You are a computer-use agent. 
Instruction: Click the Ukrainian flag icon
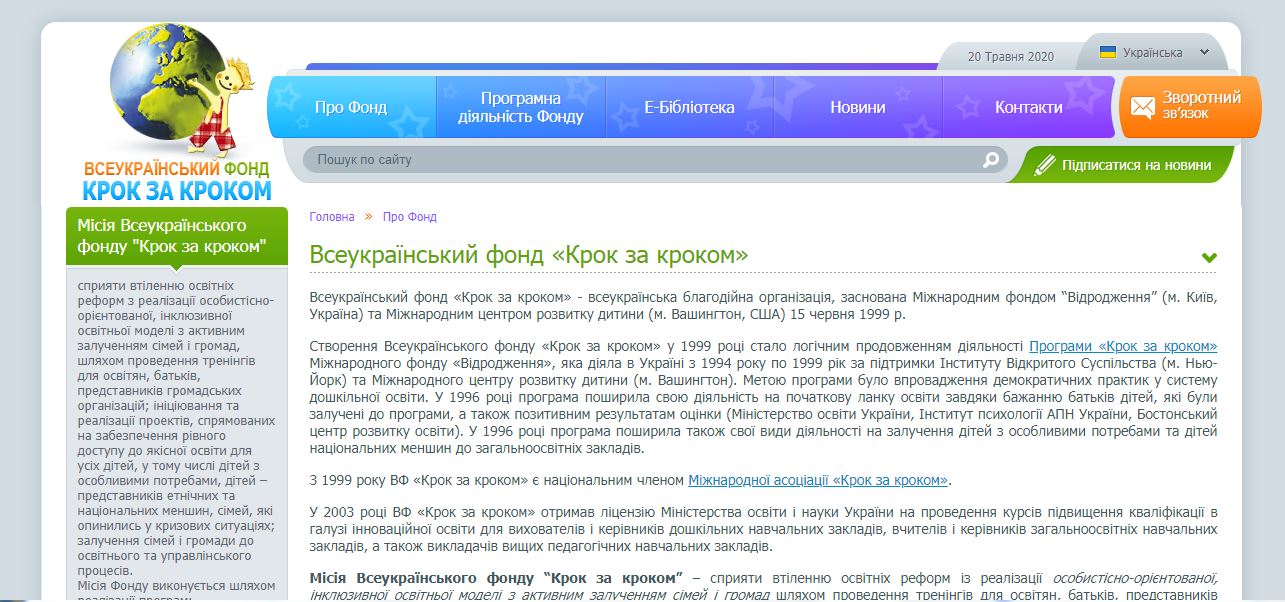click(1108, 53)
